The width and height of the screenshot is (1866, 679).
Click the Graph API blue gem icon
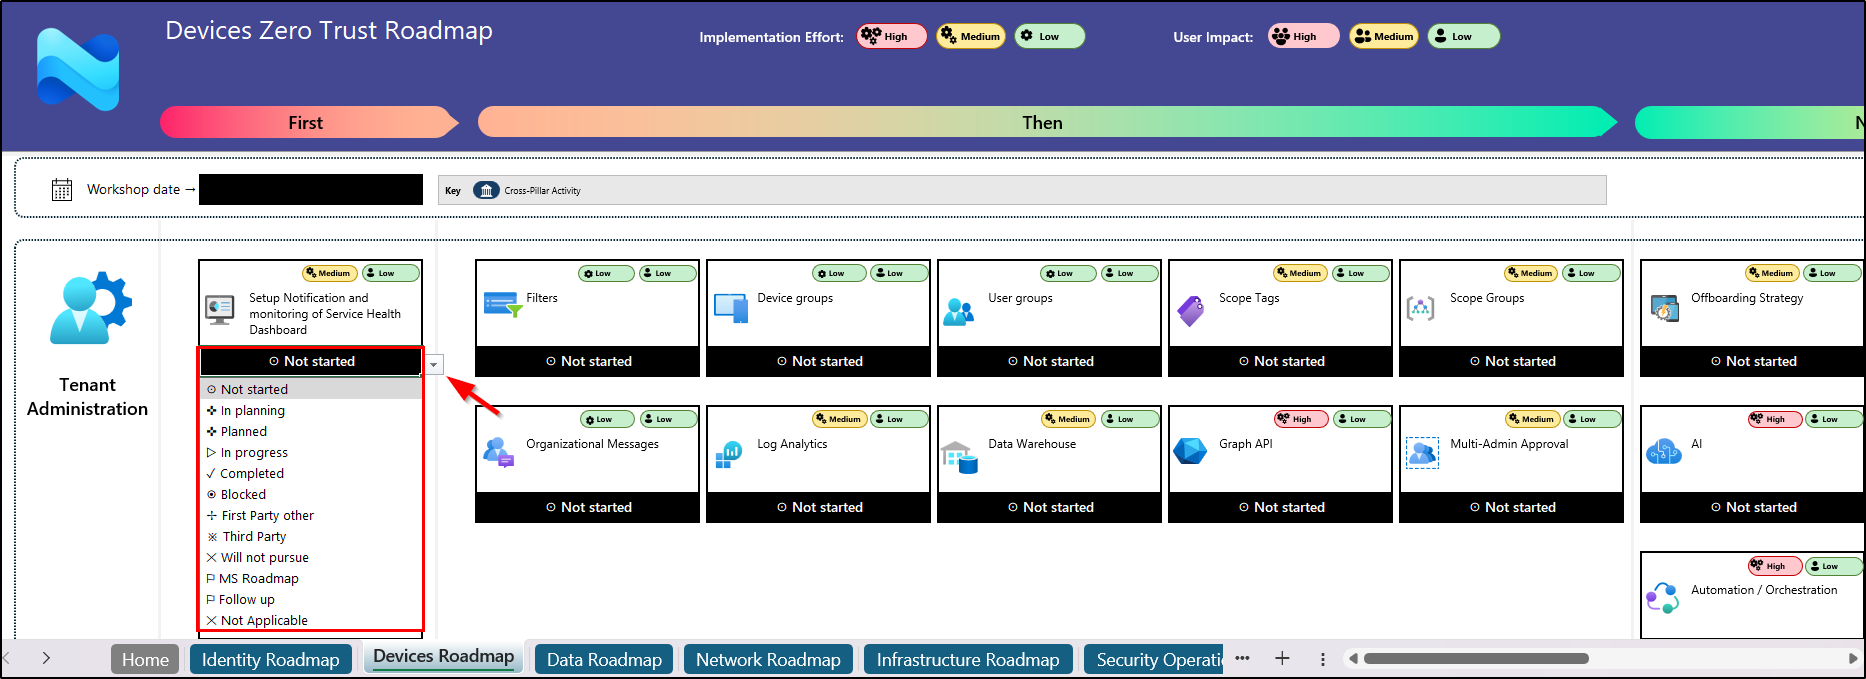[x=1190, y=452]
